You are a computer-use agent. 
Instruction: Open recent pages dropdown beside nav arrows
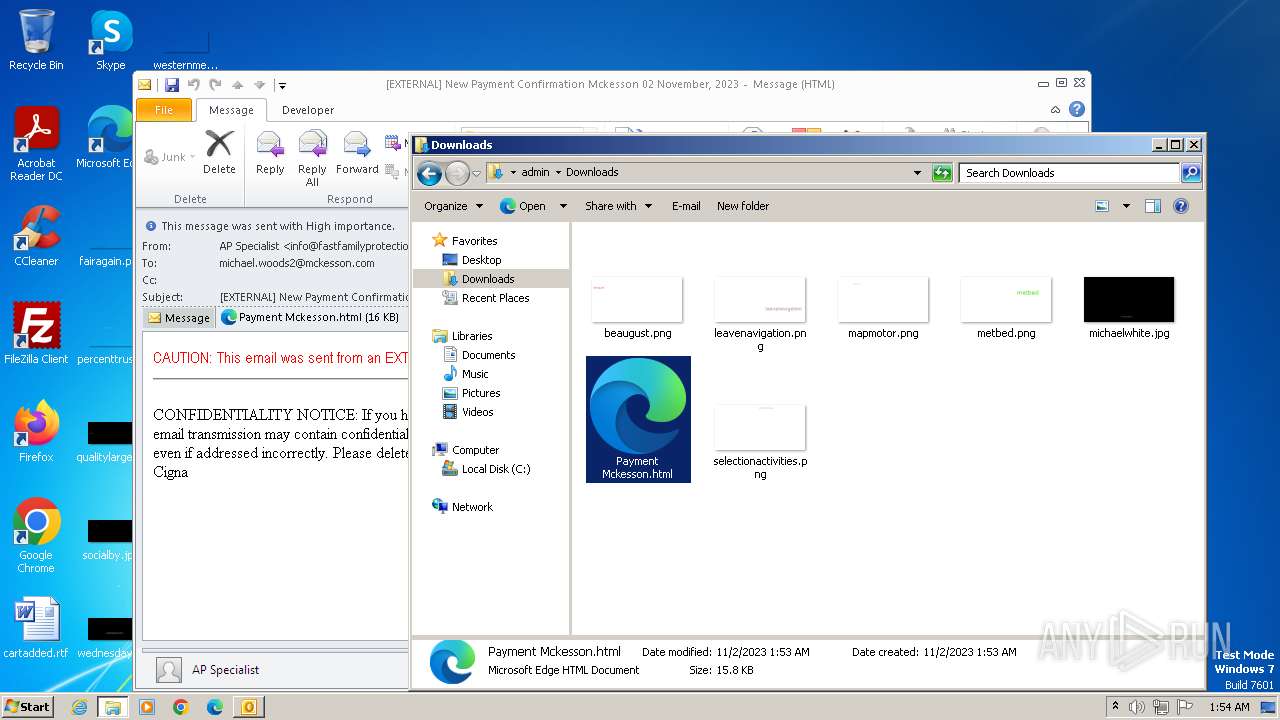pos(476,174)
